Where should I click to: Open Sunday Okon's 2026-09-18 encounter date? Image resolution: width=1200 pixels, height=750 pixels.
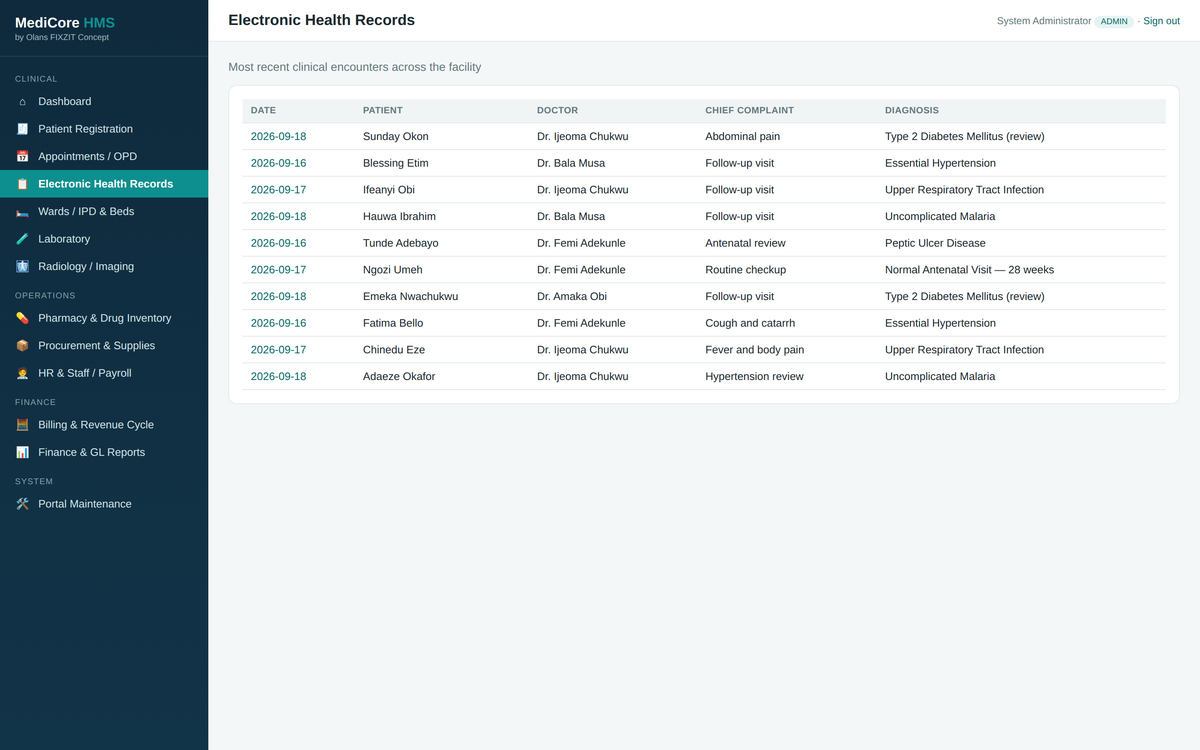tap(278, 136)
